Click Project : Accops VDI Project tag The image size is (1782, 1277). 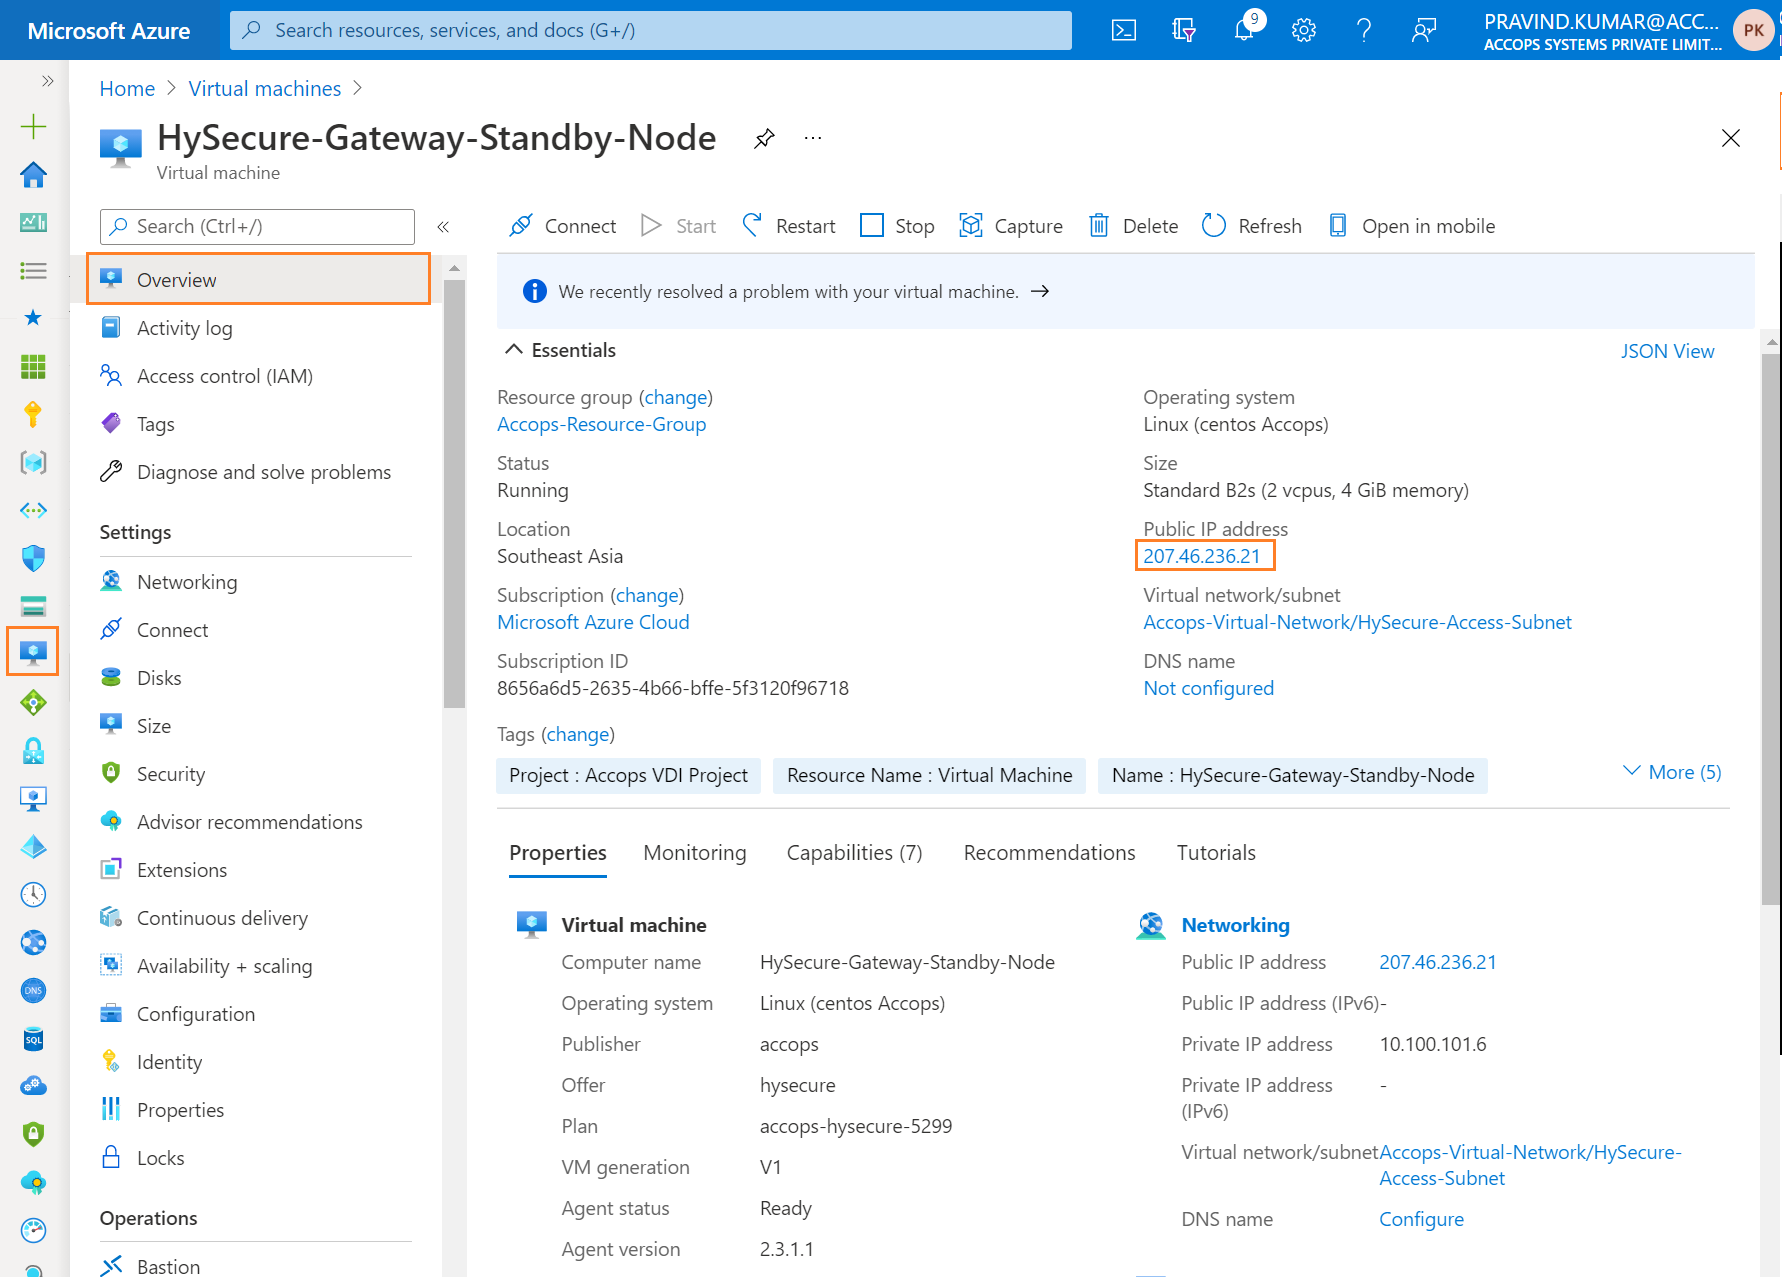[628, 775]
